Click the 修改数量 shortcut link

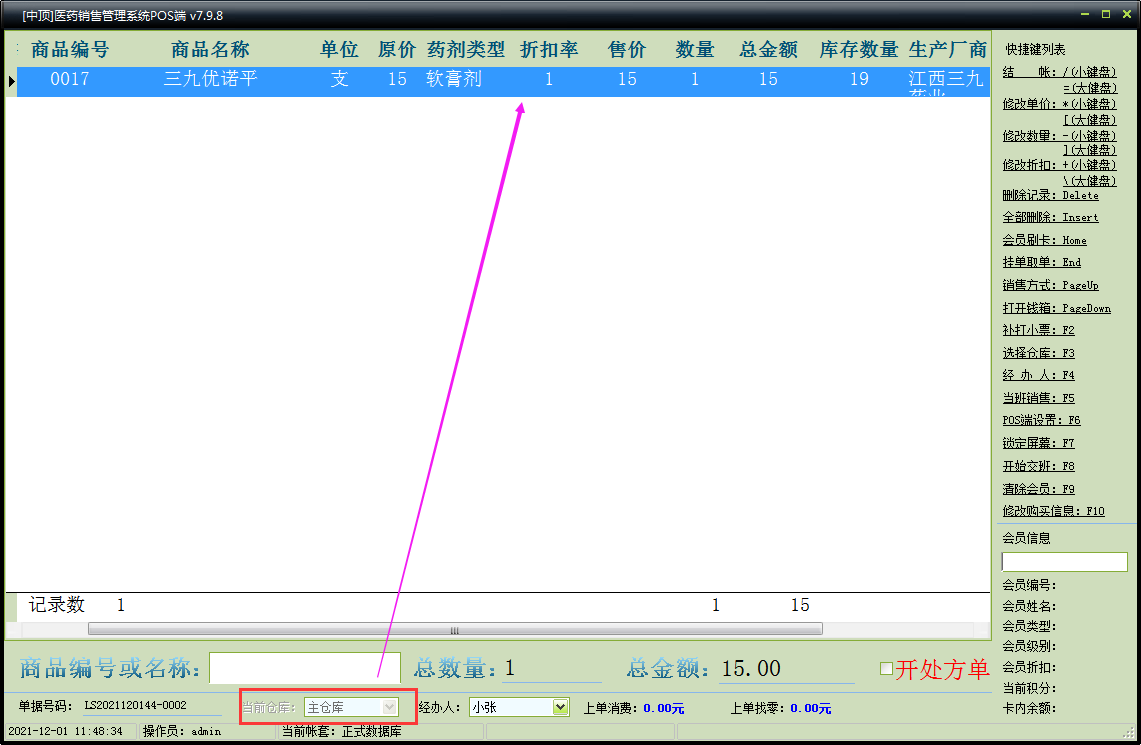(1059, 136)
